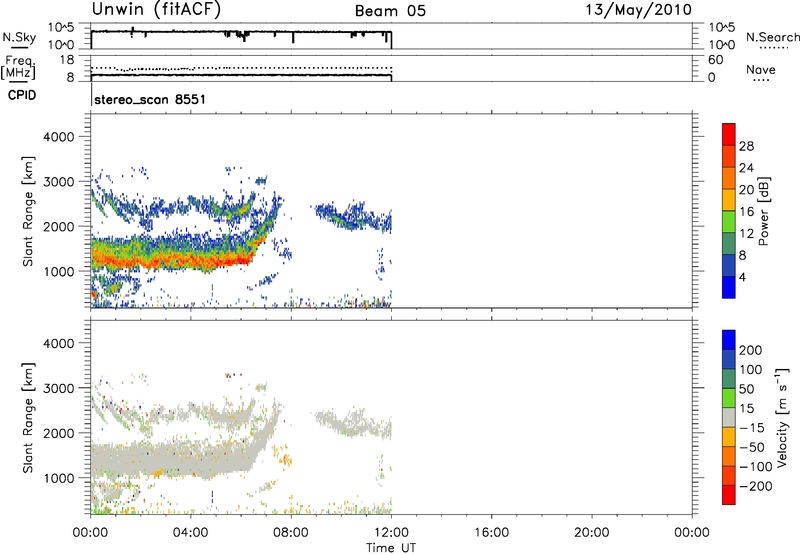Click the 1000 tick on the power panel
The image size is (800, 554).
click(59, 271)
